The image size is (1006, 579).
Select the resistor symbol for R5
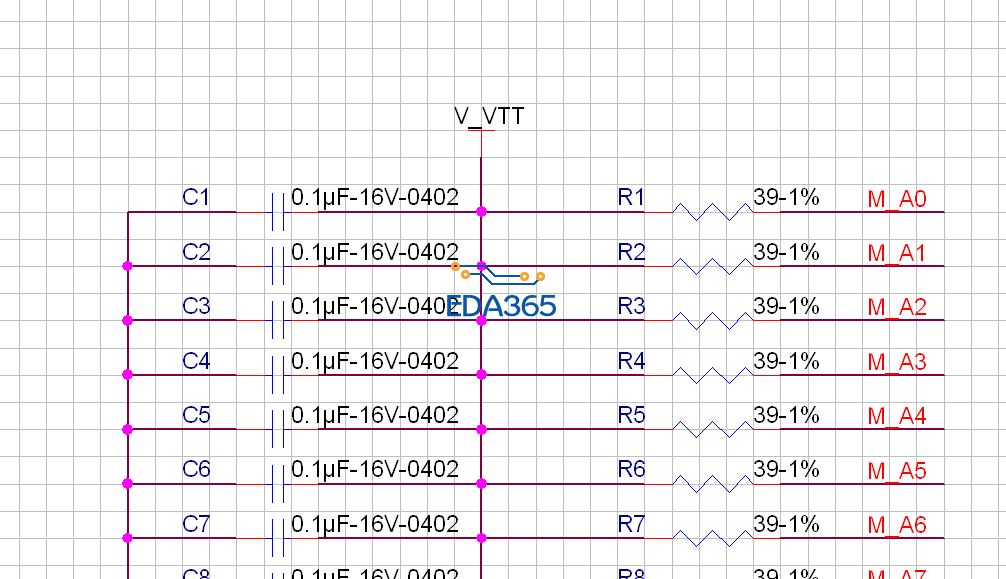pos(710,428)
